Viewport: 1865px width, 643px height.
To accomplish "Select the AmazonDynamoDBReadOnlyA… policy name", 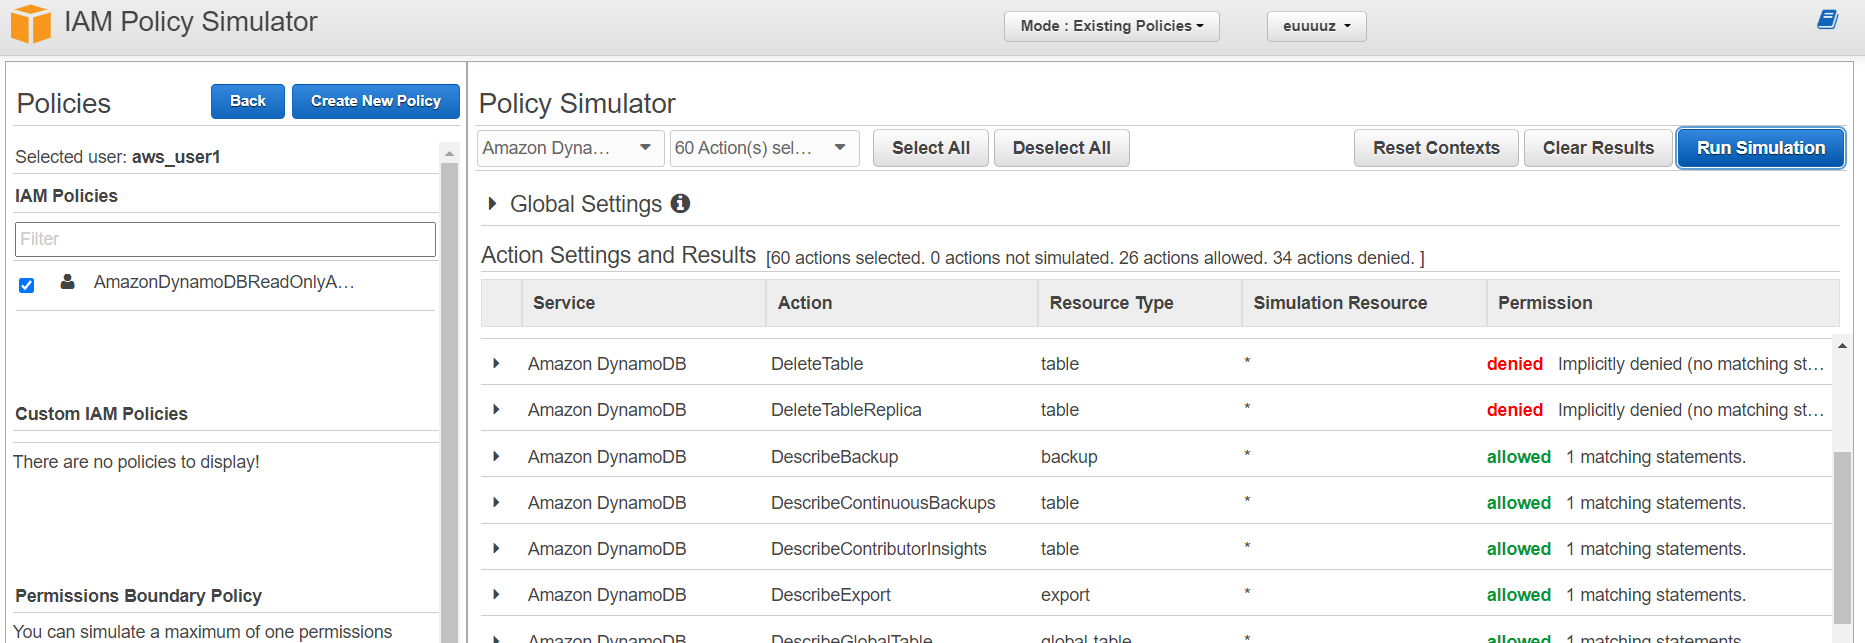I will 224,282.
